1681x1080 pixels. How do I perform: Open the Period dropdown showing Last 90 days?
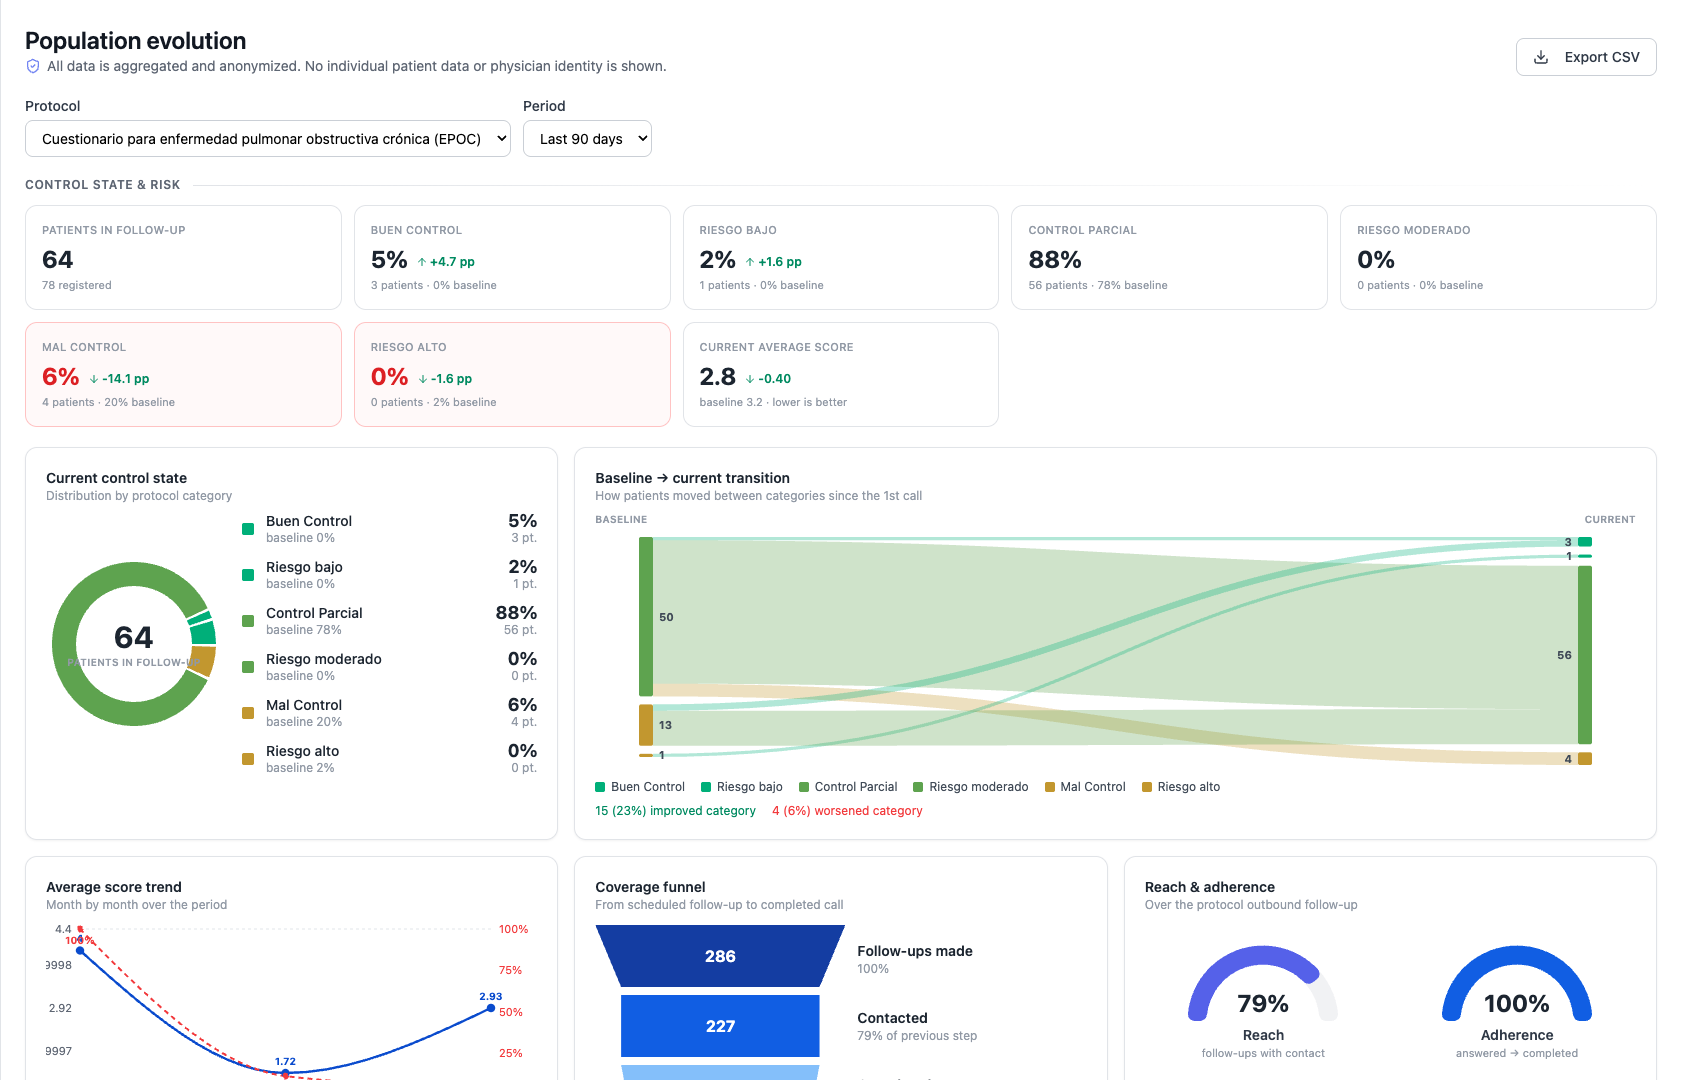click(x=587, y=139)
